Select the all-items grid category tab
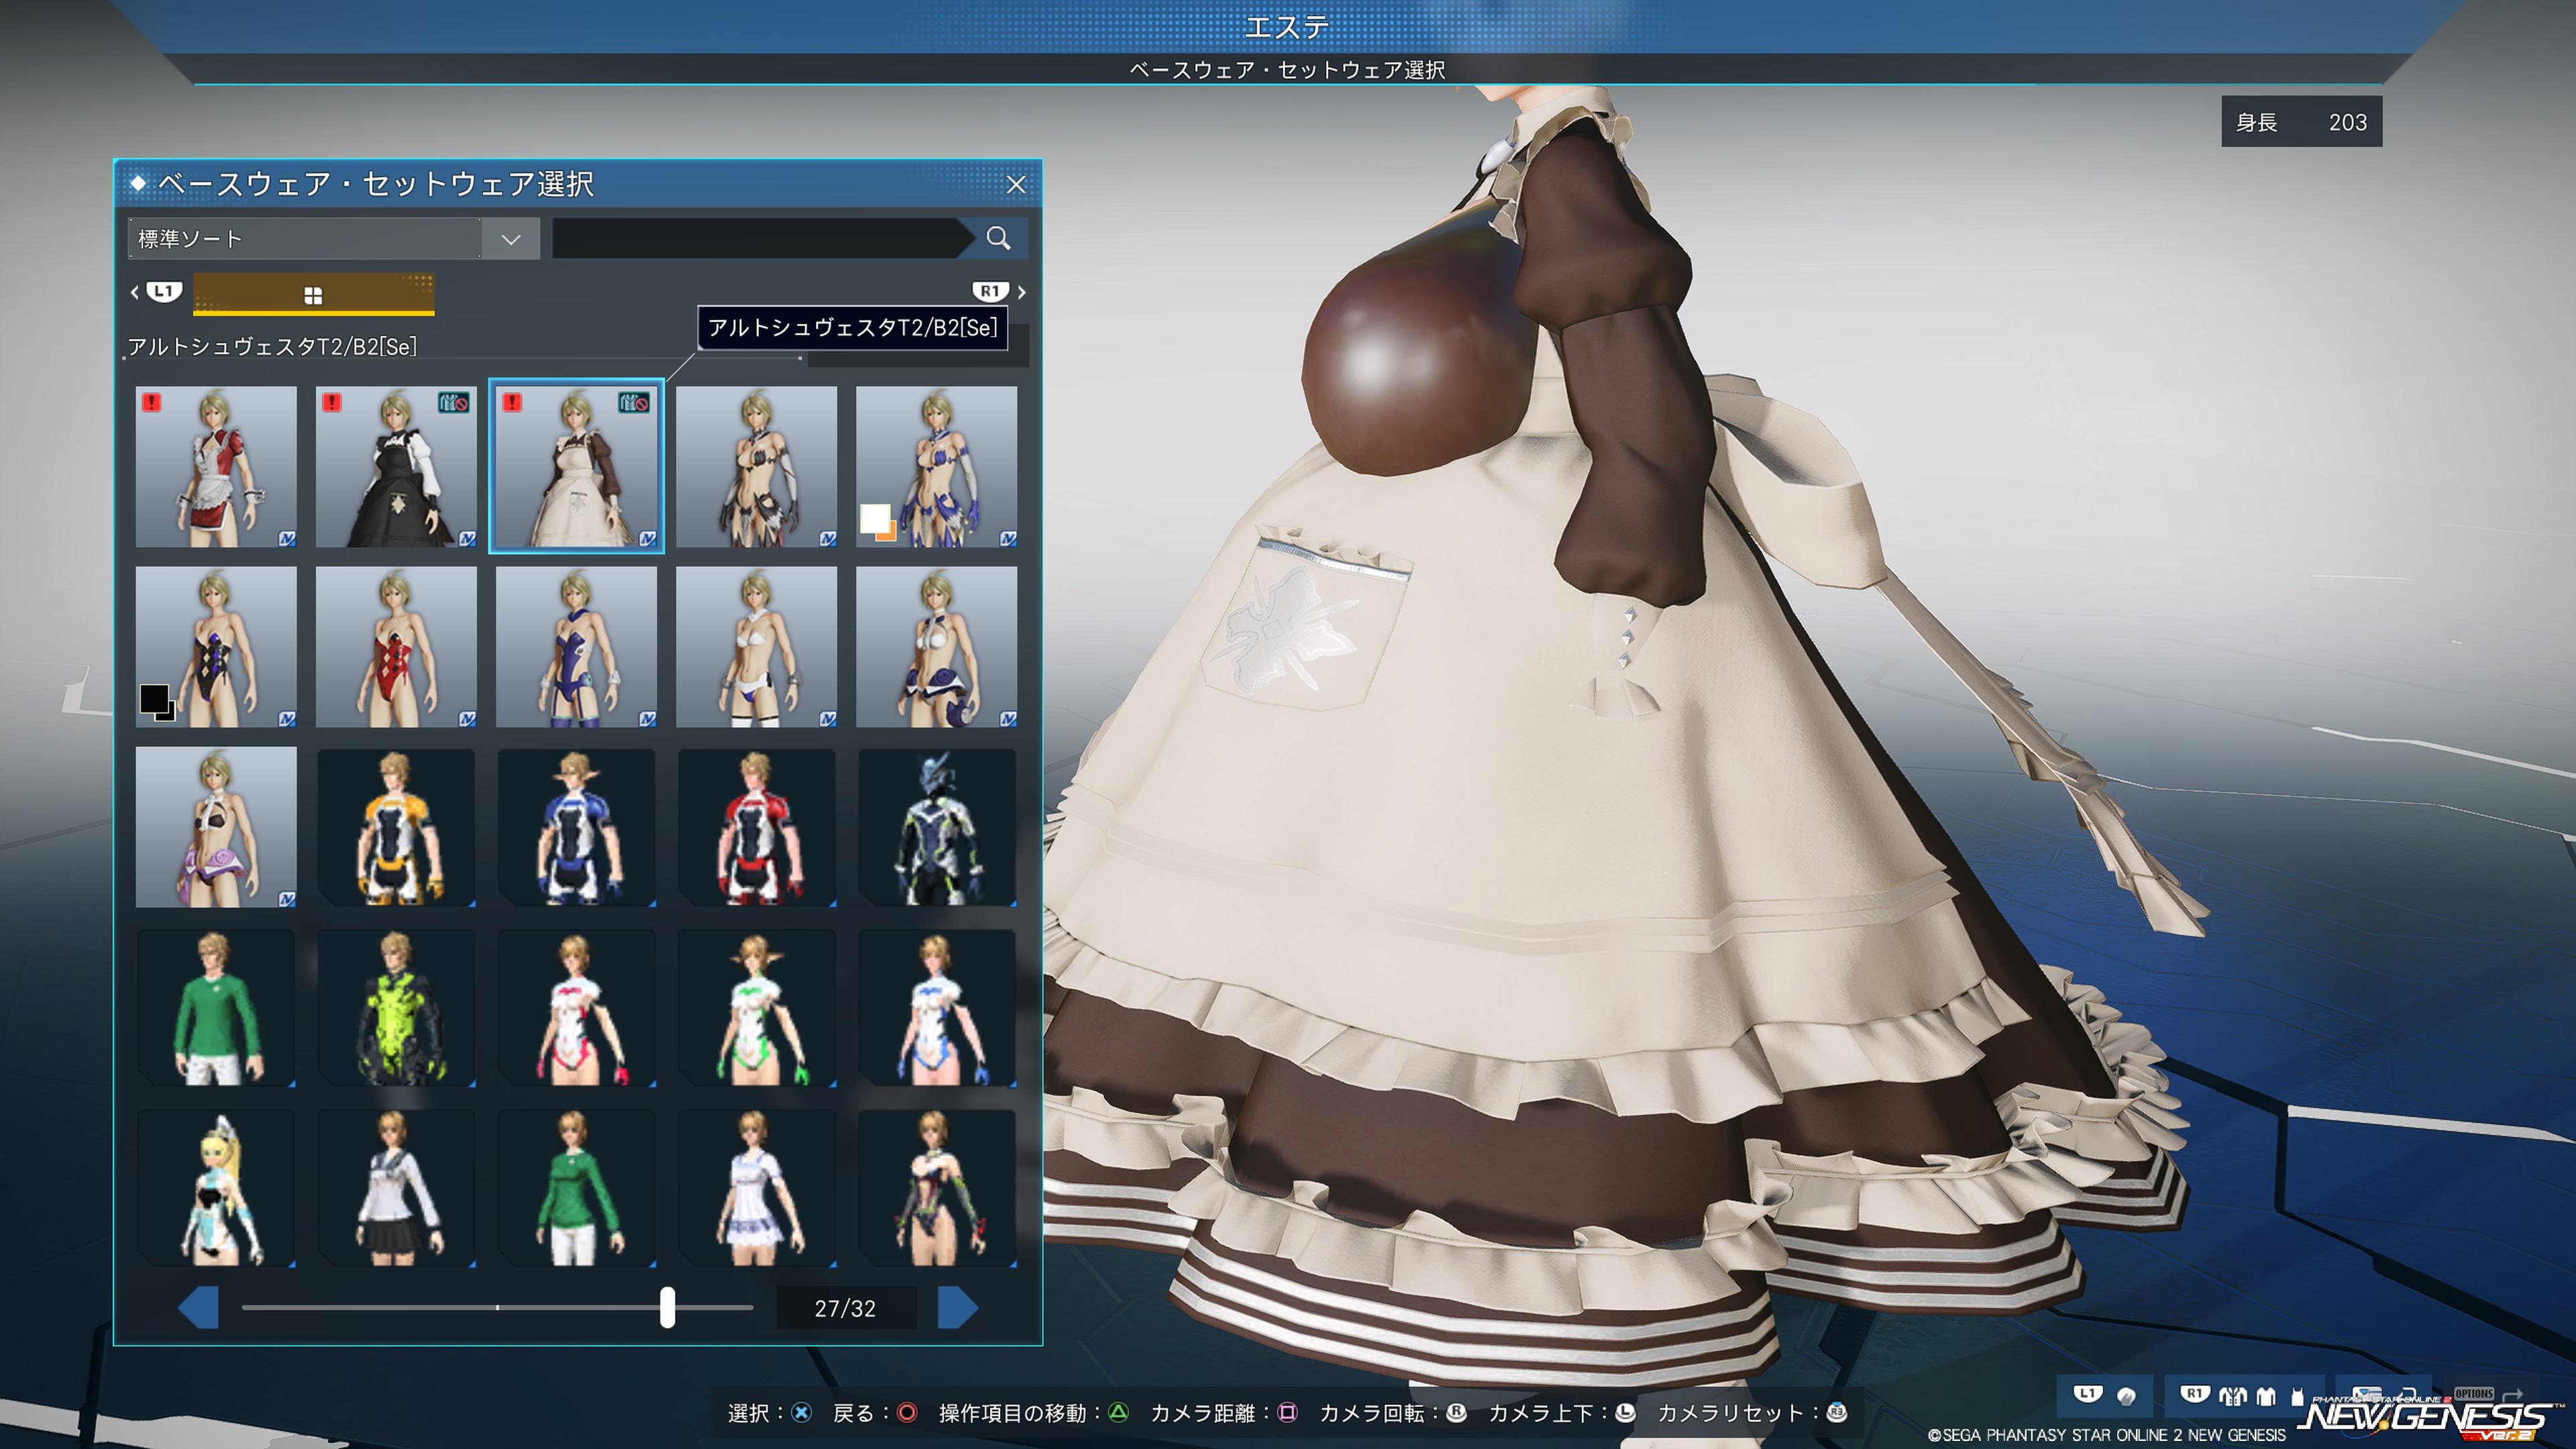The width and height of the screenshot is (2576, 1449). (x=313, y=295)
